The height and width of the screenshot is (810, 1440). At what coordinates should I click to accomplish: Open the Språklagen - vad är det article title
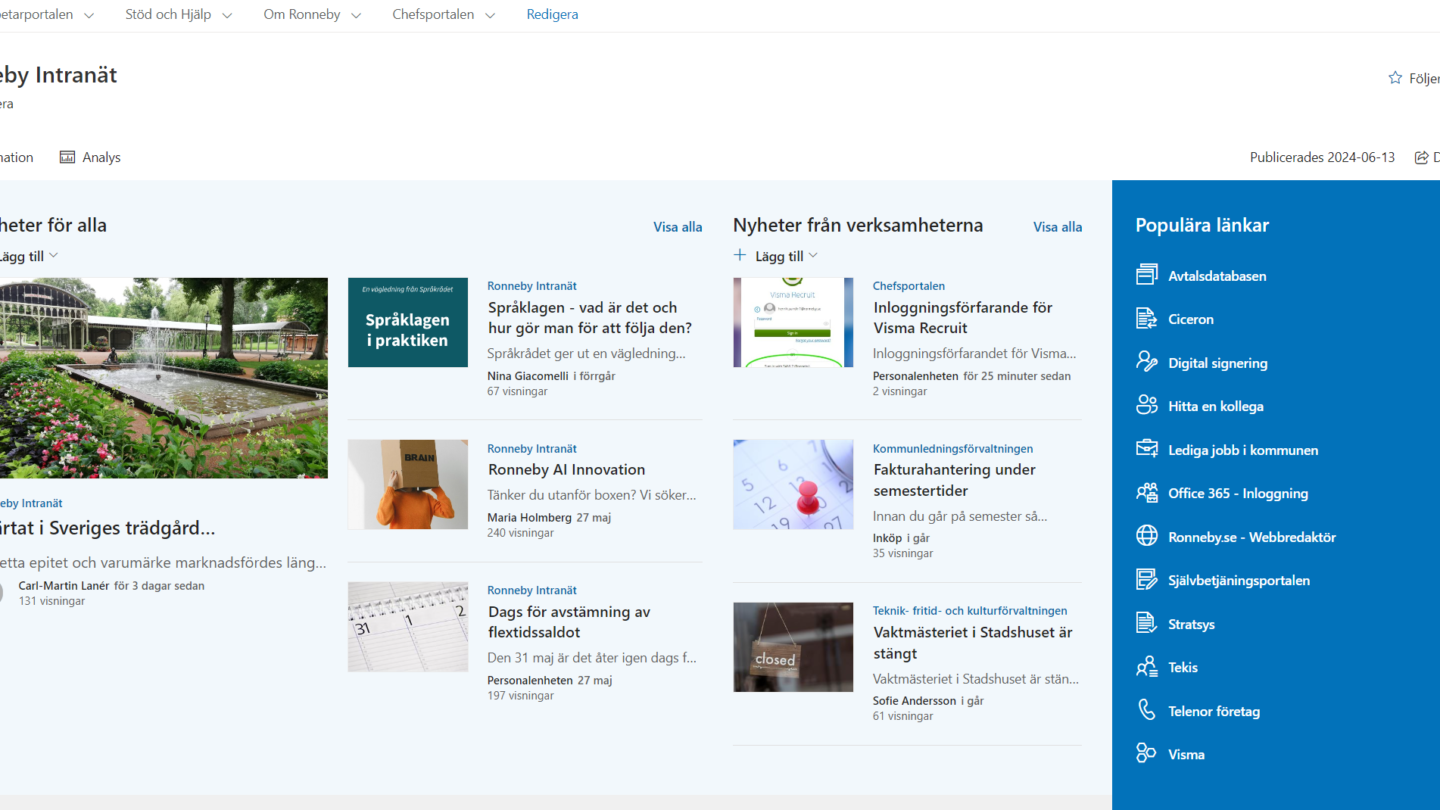click(x=590, y=318)
